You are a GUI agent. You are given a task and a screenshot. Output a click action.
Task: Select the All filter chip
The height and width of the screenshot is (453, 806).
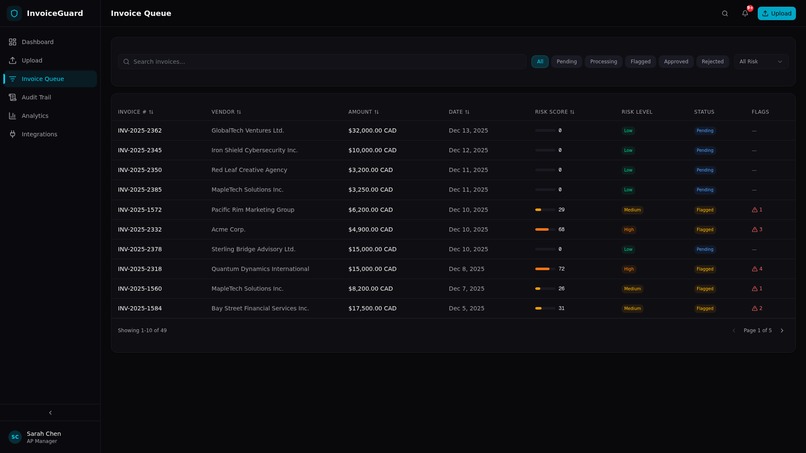[540, 62]
